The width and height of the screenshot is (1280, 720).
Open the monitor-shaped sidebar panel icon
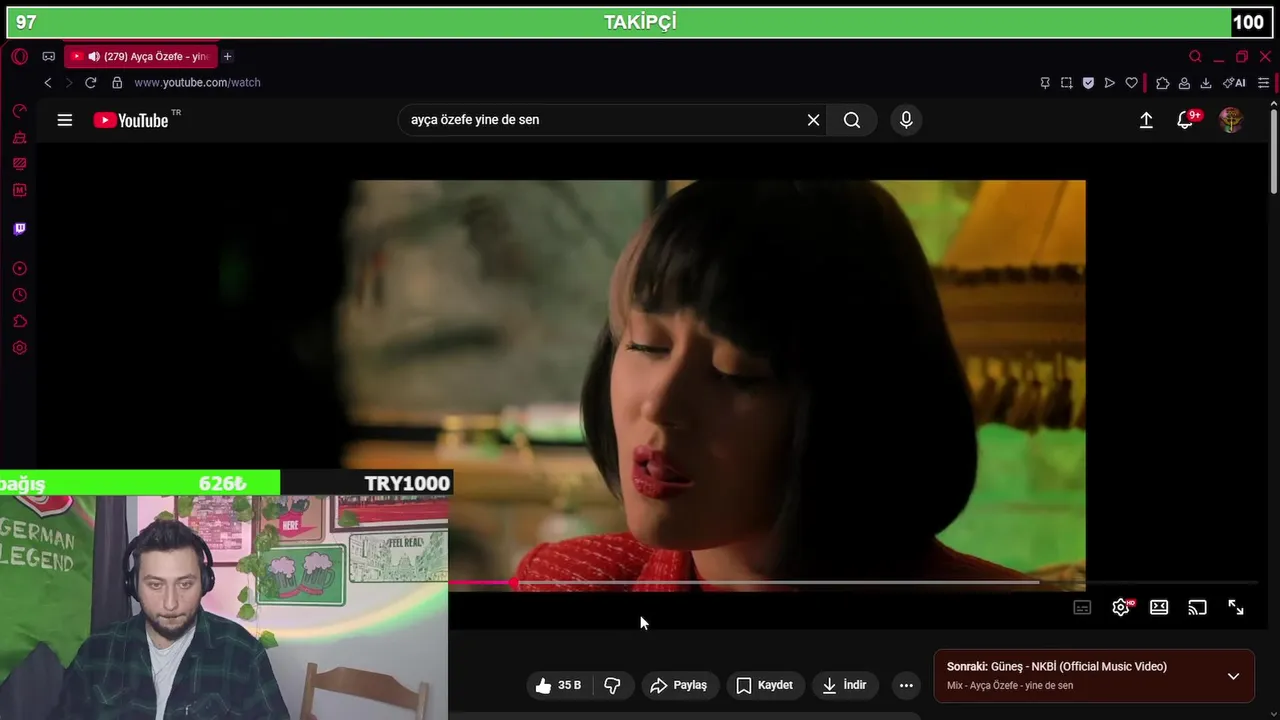(19, 164)
